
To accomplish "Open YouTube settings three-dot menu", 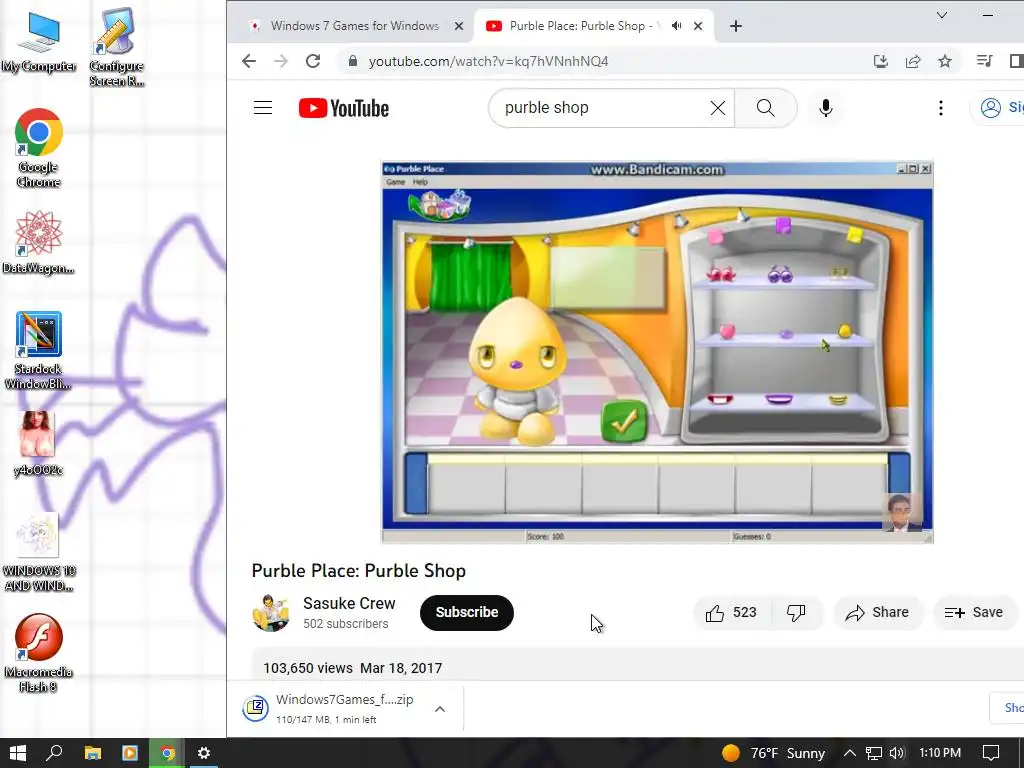I will (x=940, y=108).
